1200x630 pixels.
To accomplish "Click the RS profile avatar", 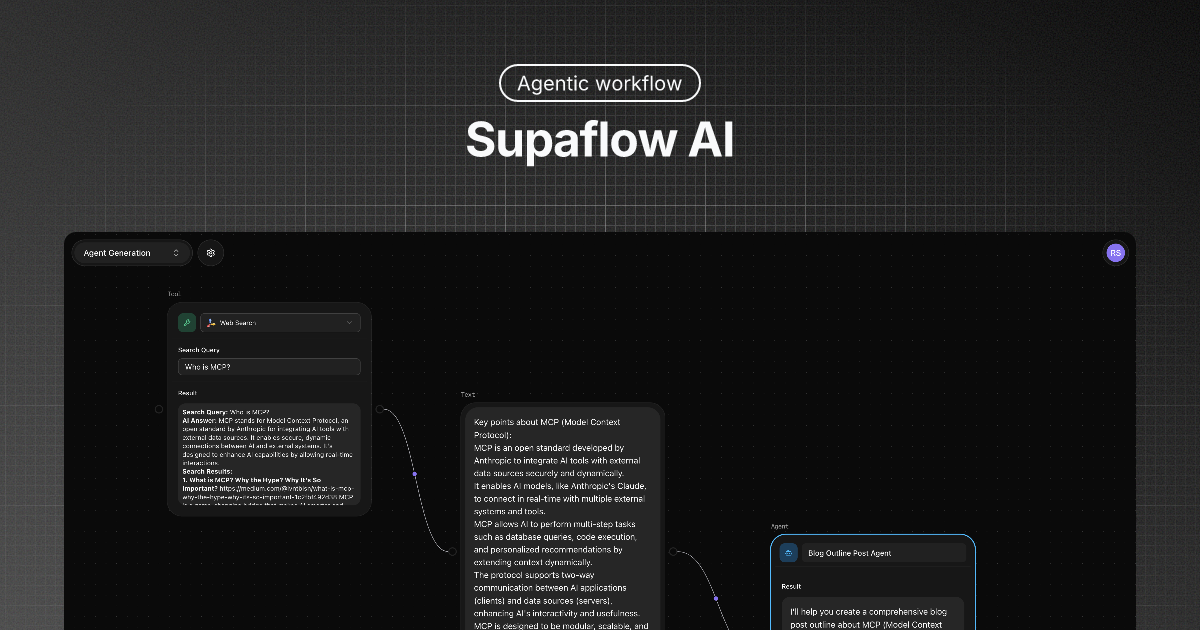I will tap(1115, 253).
